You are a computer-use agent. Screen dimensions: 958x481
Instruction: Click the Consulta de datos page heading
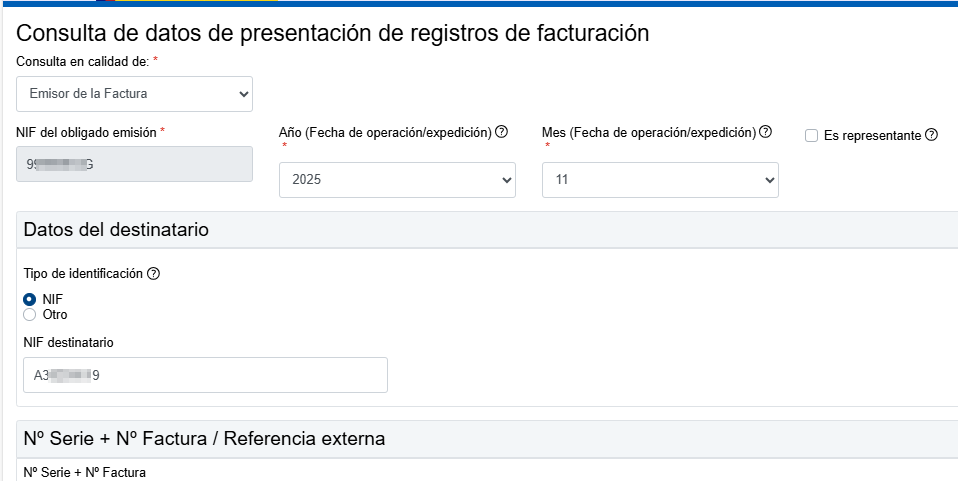pyautogui.click(x=333, y=33)
